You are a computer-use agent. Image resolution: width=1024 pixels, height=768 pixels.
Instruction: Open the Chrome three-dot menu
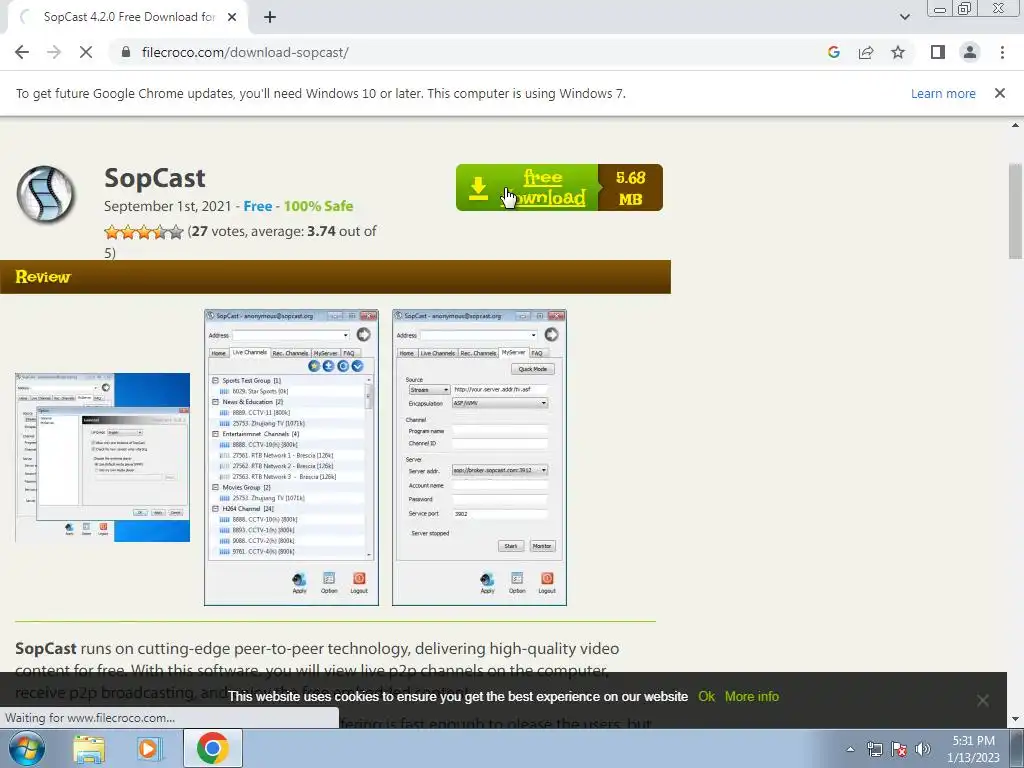pyautogui.click(x=1002, y=52)
